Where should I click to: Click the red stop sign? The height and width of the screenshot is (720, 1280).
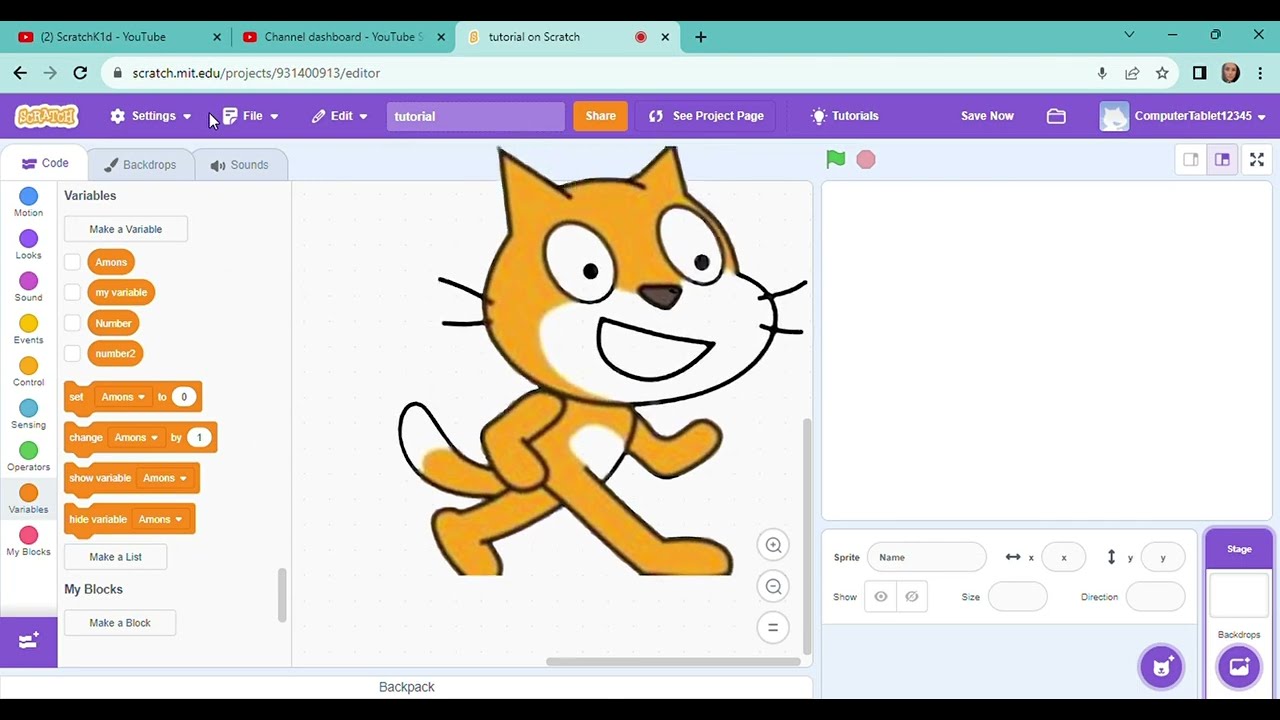coord(866,160)
